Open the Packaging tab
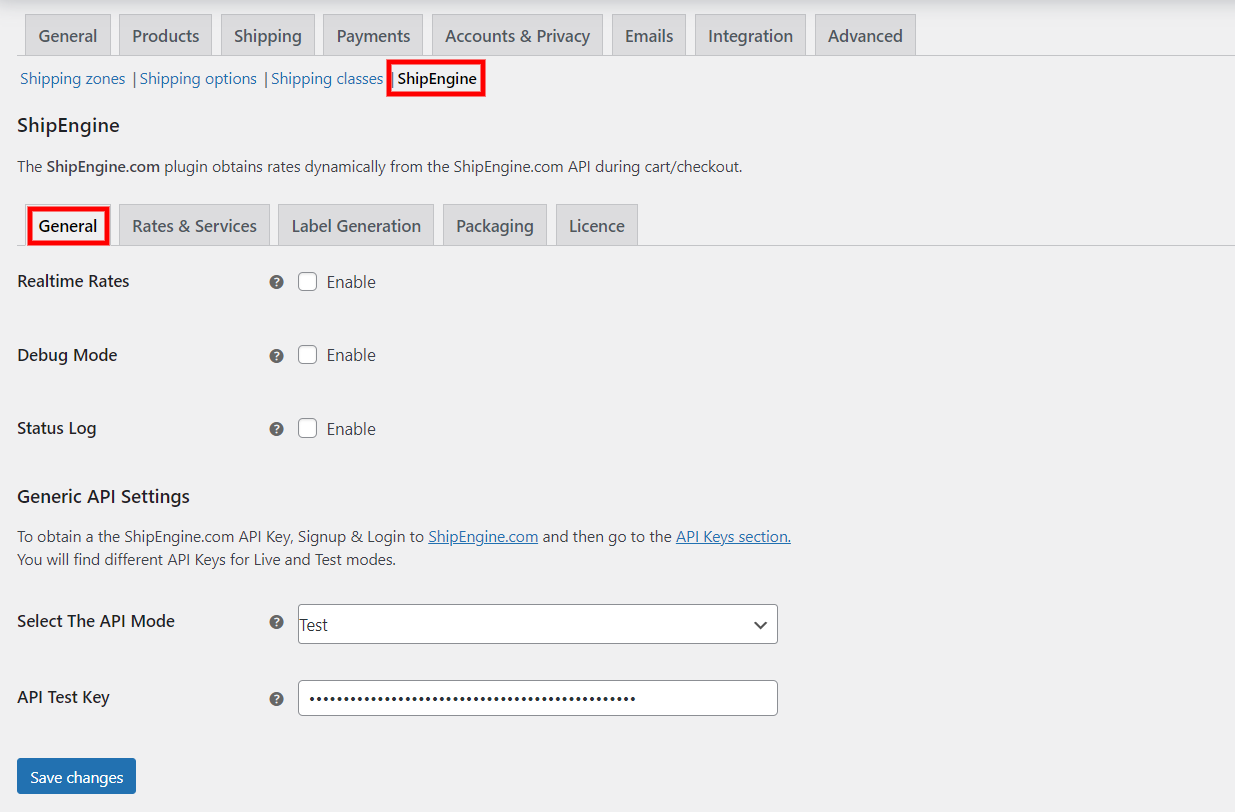Viewport: 1235px width, 812px height. (495, 226)
